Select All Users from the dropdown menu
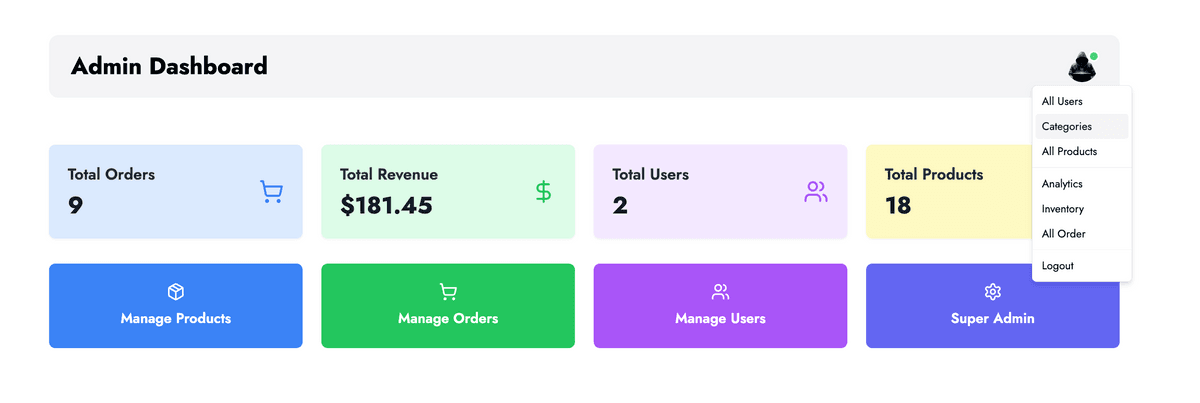Viewport: 1200px width, 403px height. [1062, 101]
